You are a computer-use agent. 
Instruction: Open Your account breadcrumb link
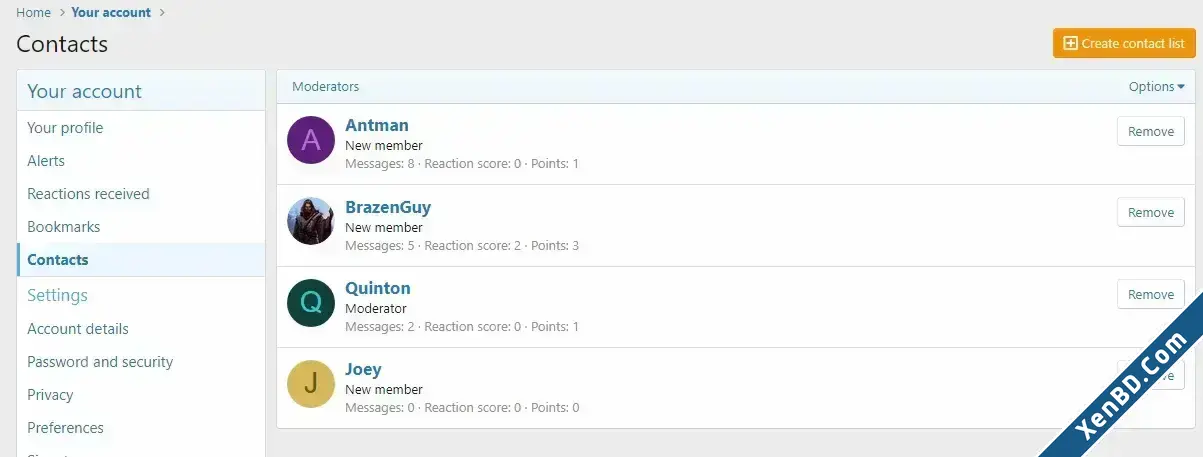pyautogui.click(x=111, y=13)
